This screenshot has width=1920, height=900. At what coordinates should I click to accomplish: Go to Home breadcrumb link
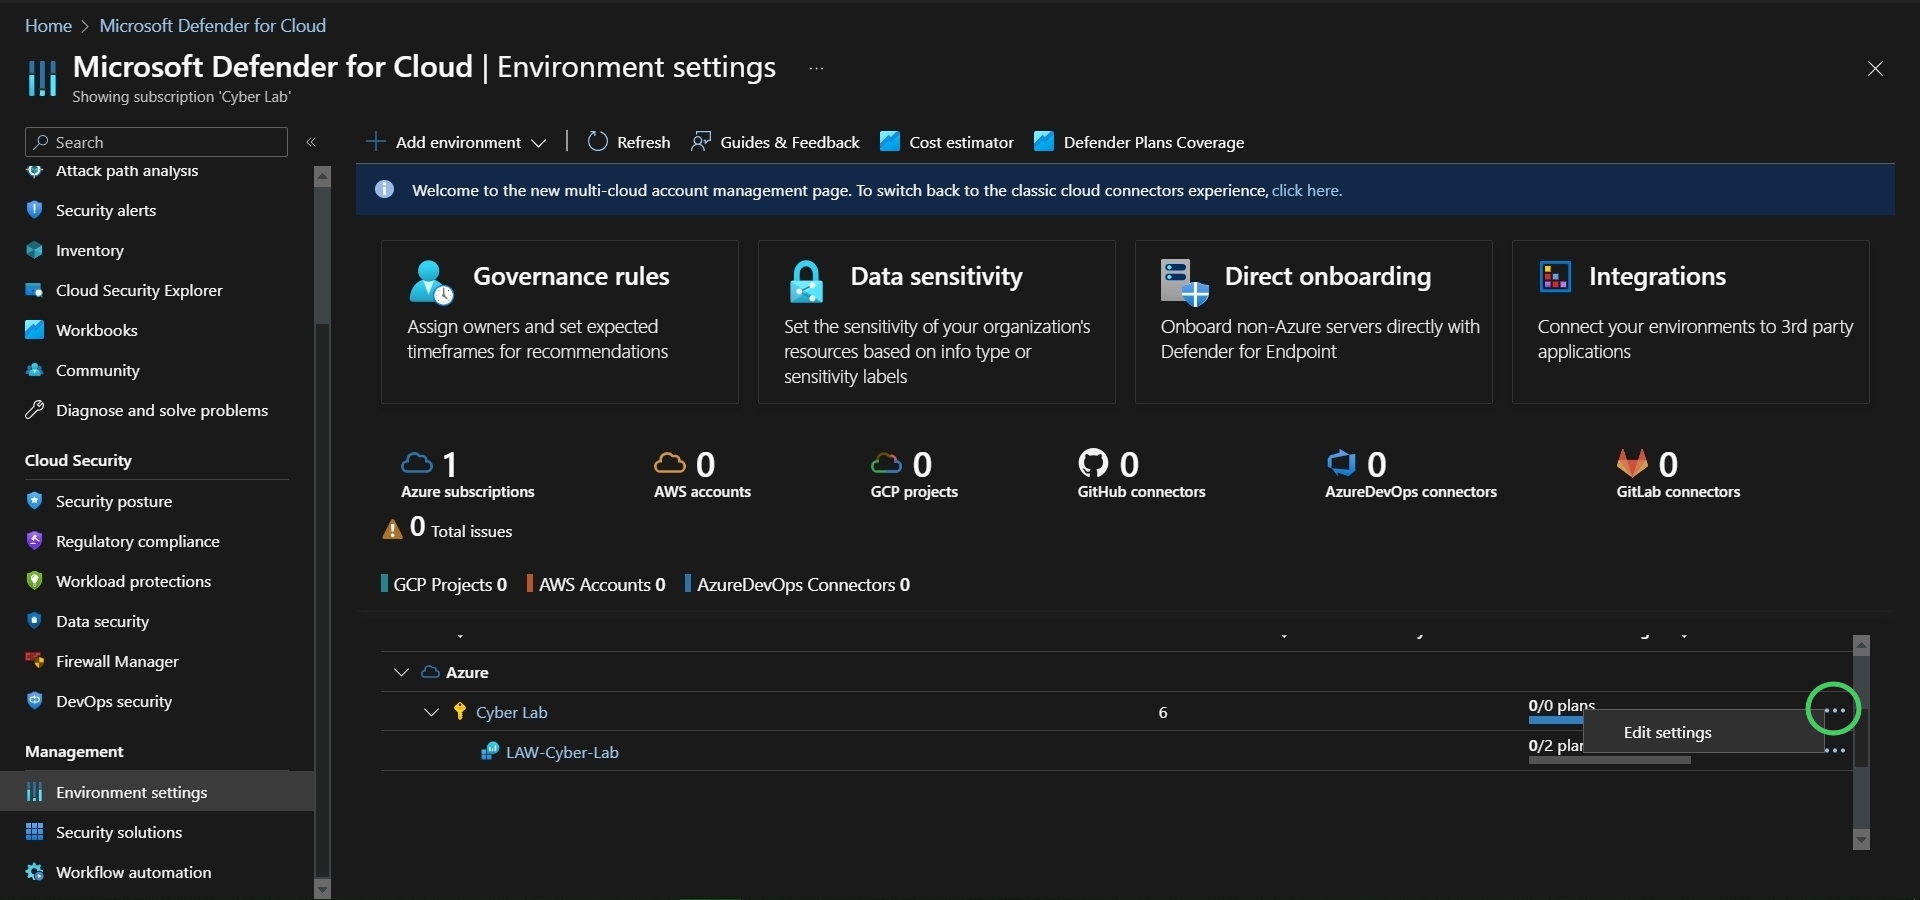point(48,25)
